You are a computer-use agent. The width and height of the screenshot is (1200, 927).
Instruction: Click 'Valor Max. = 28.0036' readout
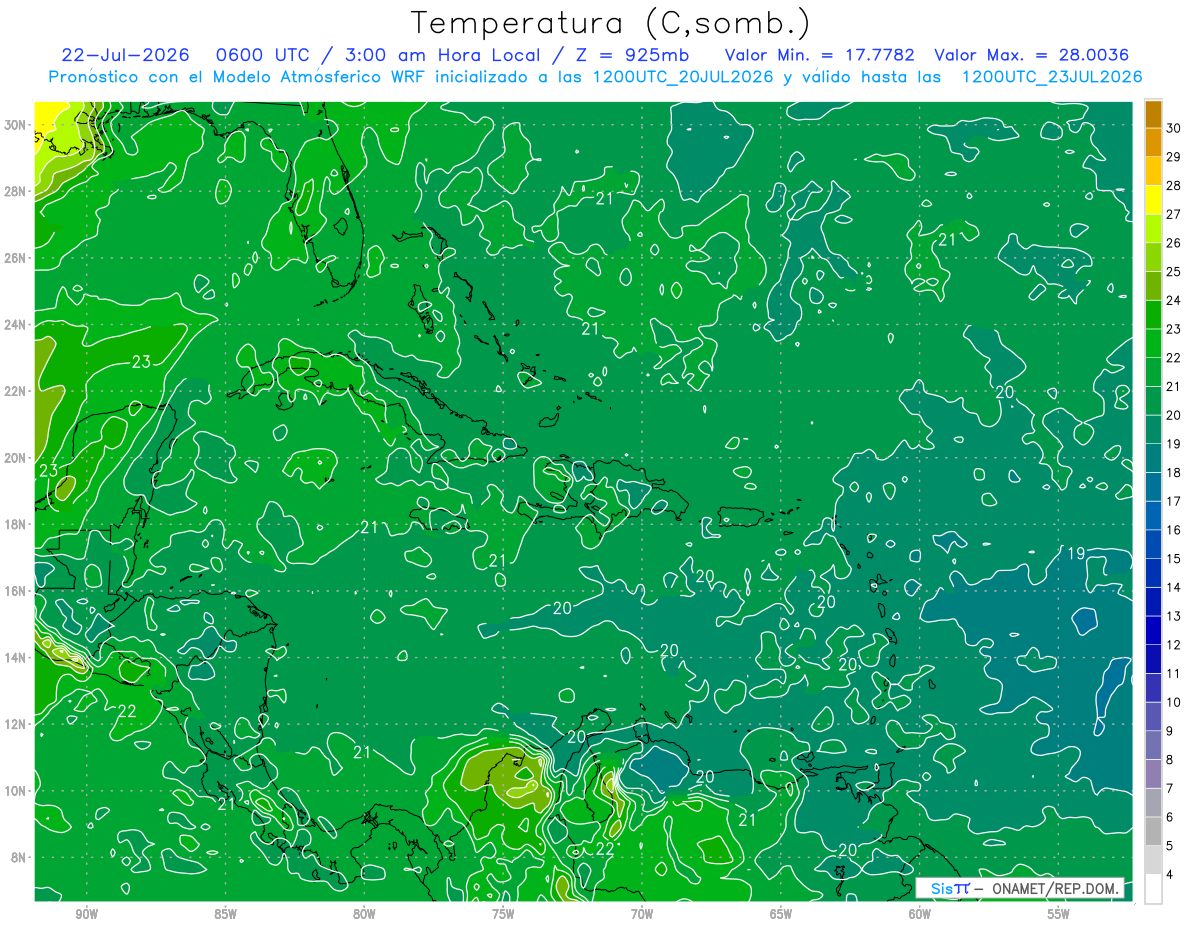click(x=1033, y=55)
